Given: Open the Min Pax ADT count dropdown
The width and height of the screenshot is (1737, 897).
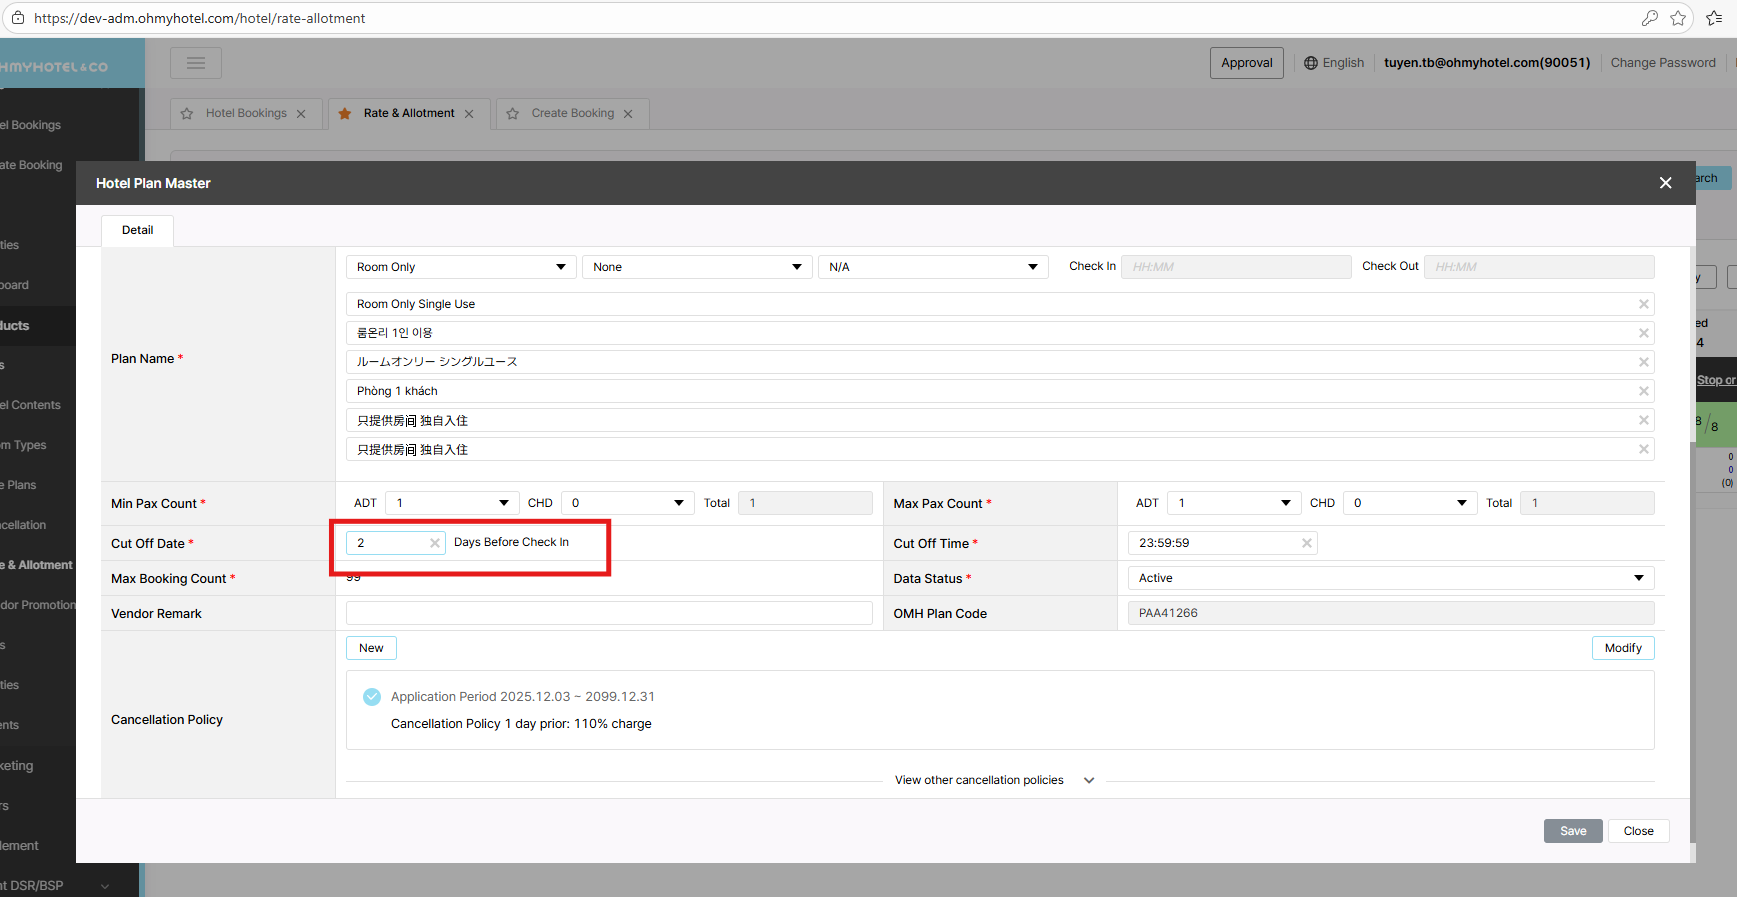Looking at the screenshot, I should (452, 503).
